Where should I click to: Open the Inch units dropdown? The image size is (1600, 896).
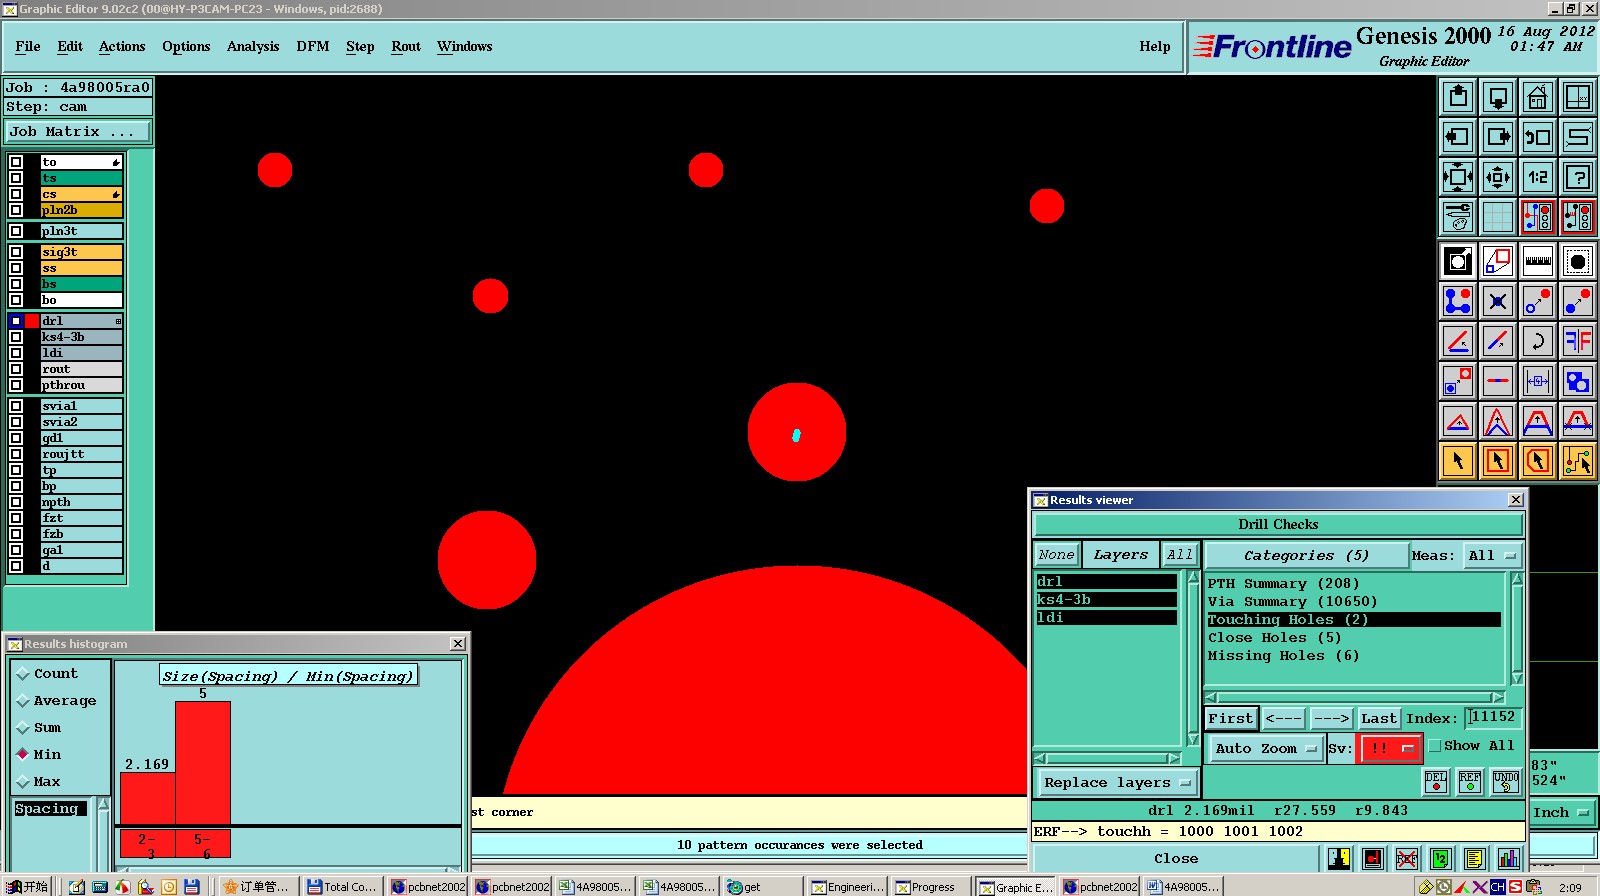point(1561,813)
